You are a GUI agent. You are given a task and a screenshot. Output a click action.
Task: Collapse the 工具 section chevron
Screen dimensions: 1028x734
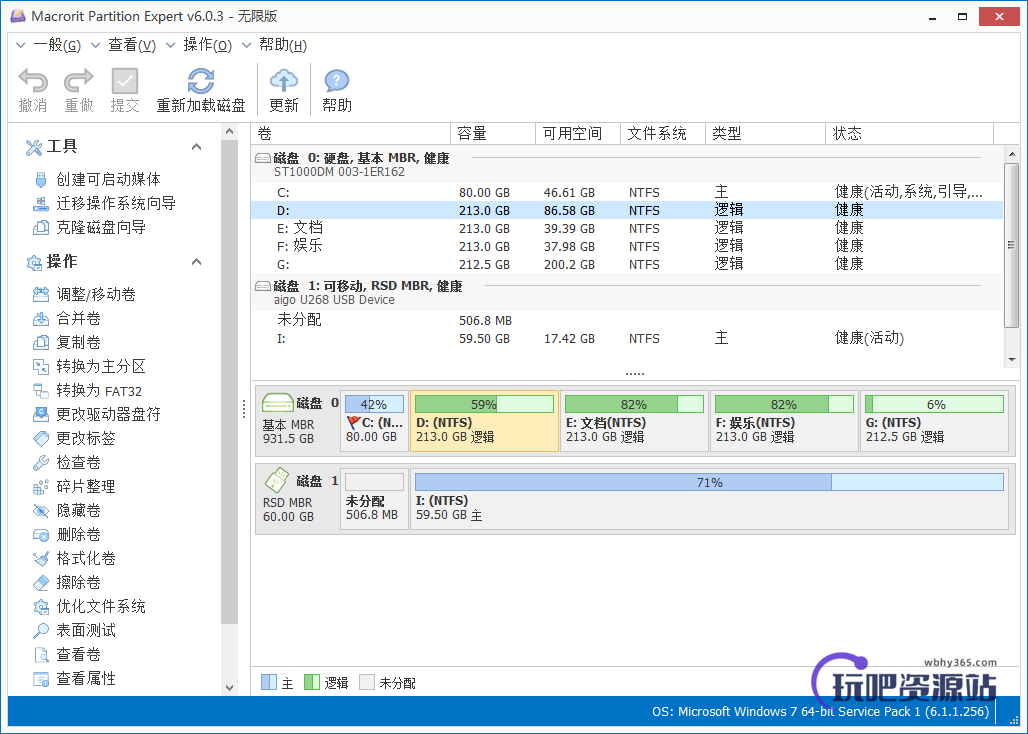[x=196, y=147]
